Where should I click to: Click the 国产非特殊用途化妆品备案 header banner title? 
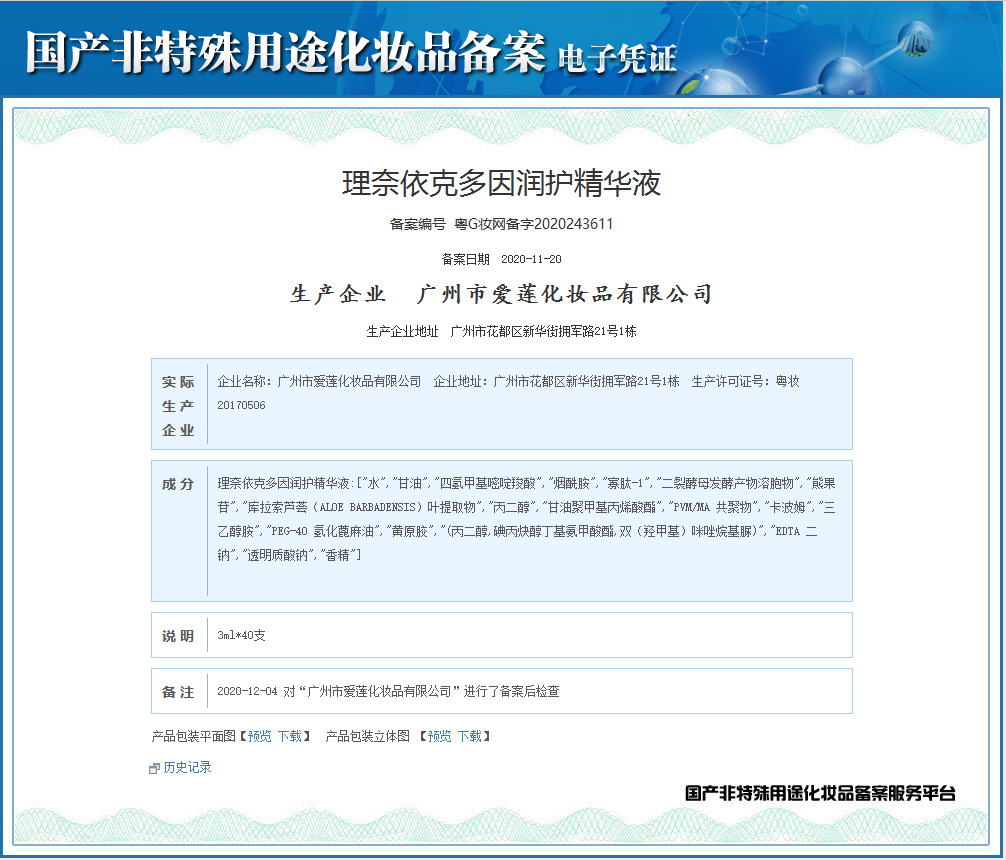286,51
